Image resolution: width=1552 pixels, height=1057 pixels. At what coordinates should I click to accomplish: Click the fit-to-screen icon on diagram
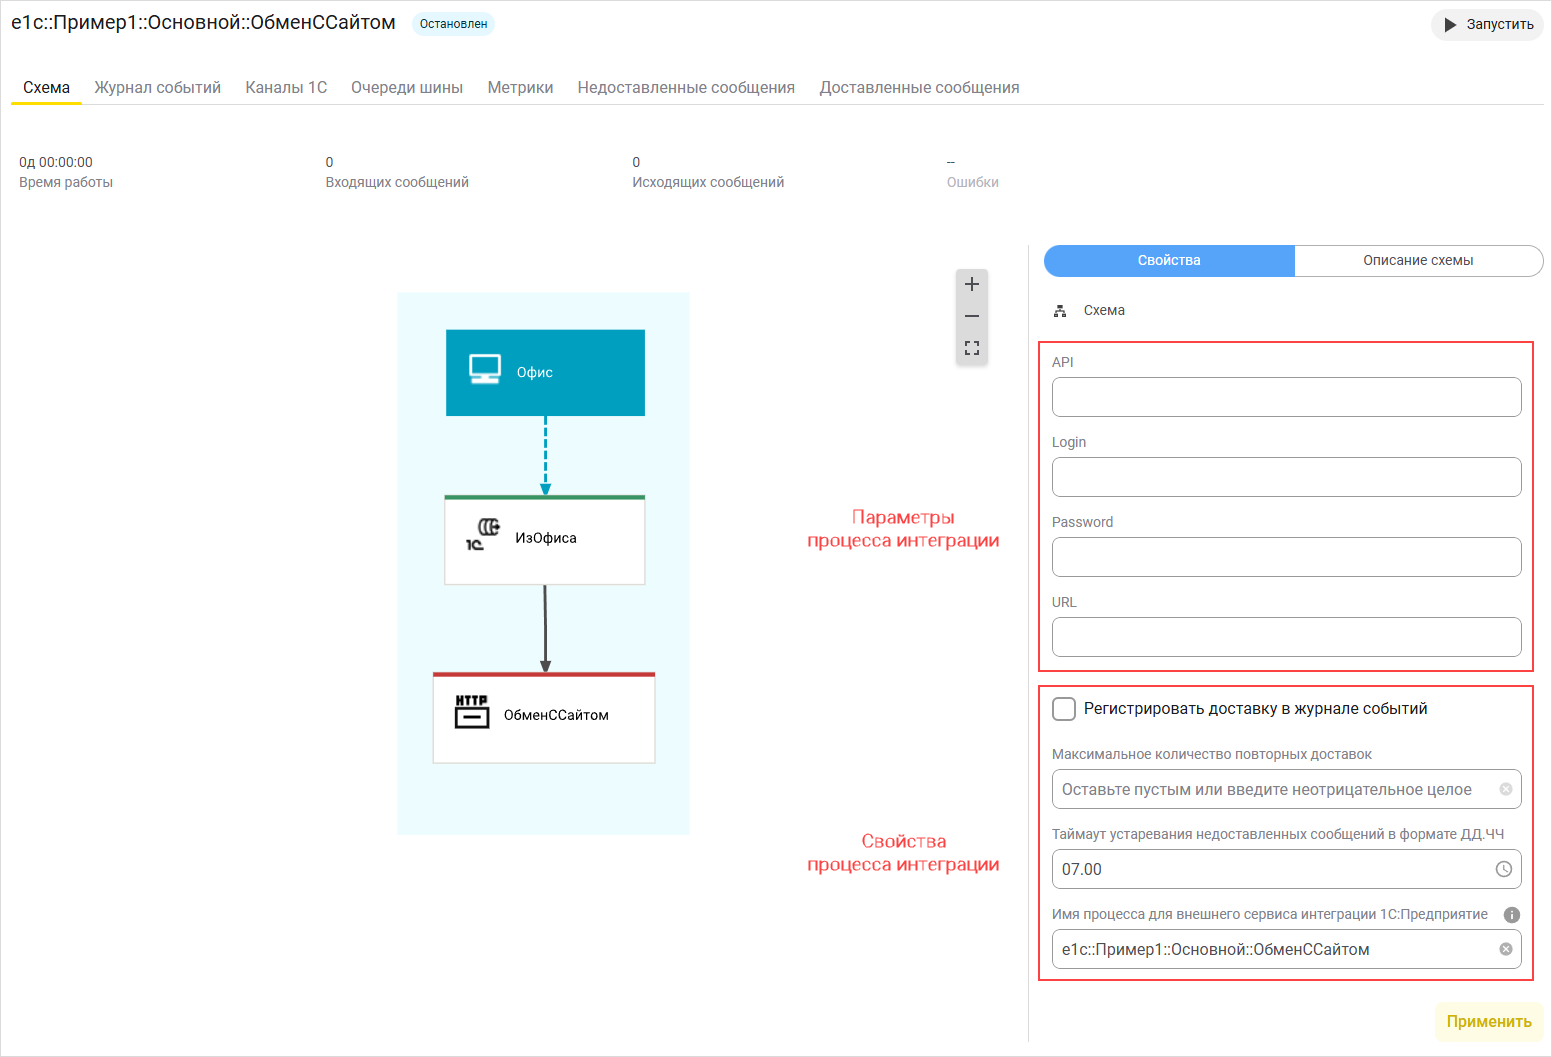971,348
